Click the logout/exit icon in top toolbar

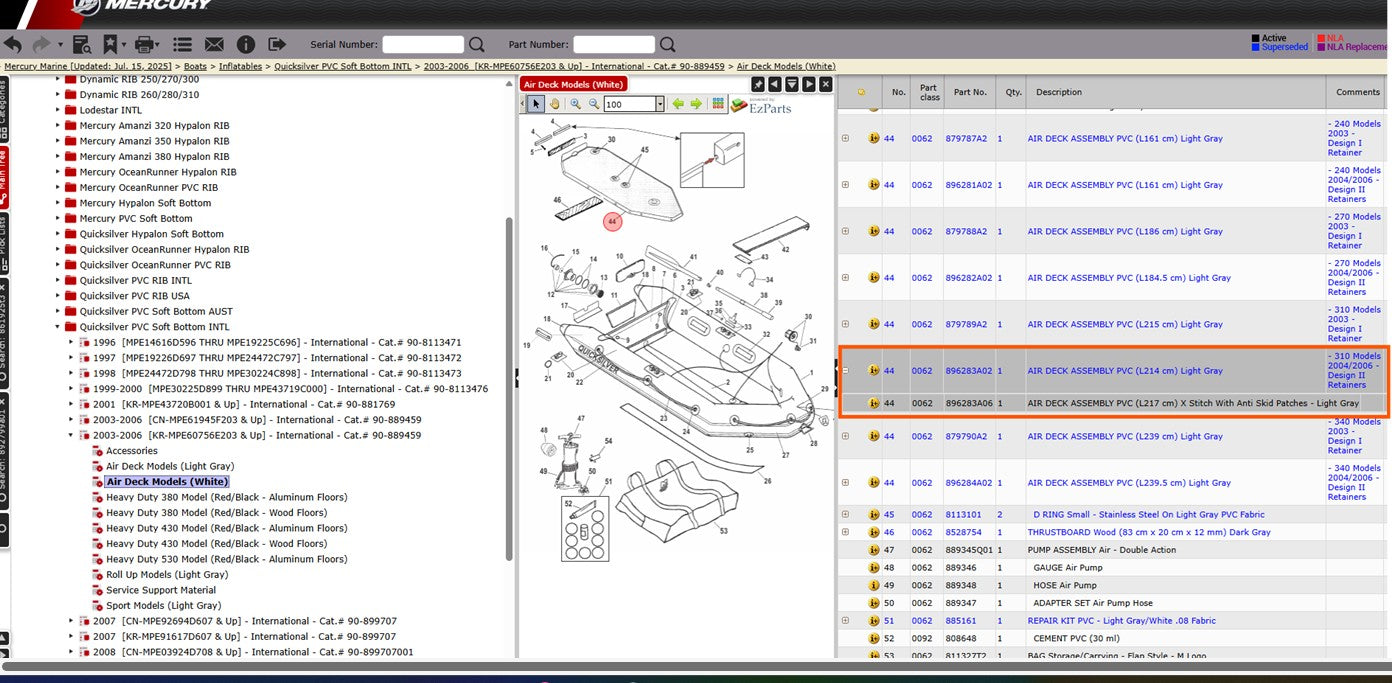(x=277, y=44)
